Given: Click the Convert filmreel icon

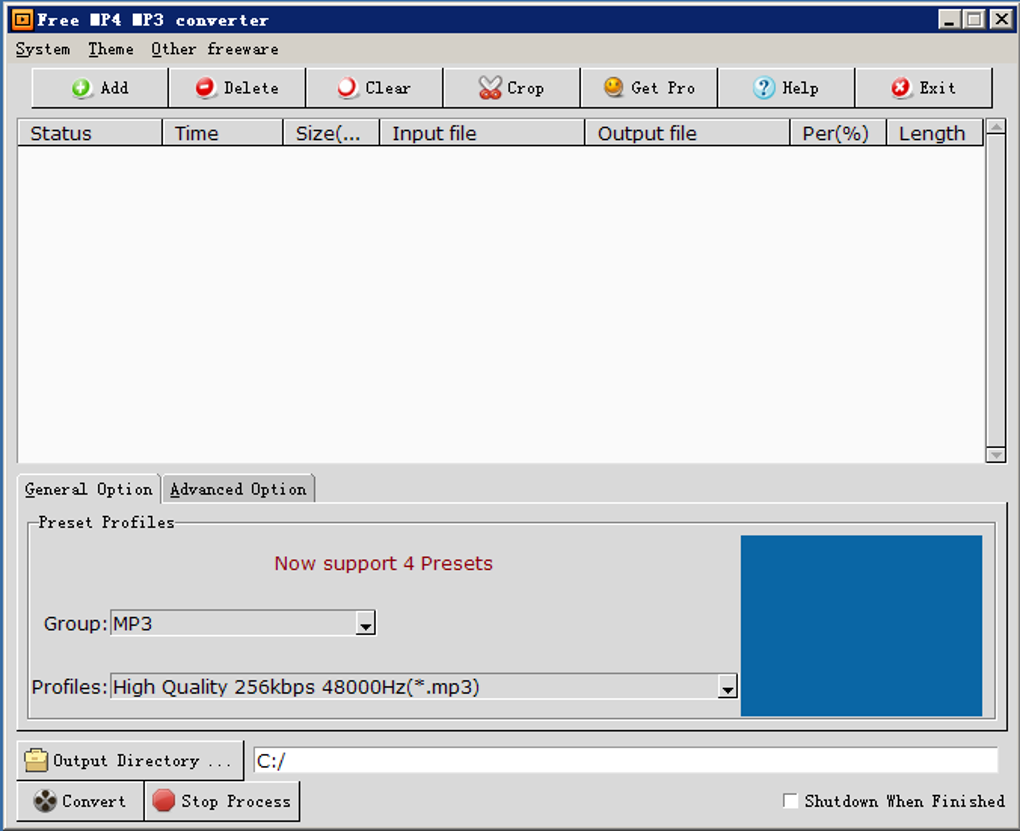Looking at the screenshot, I should (45, 801).
